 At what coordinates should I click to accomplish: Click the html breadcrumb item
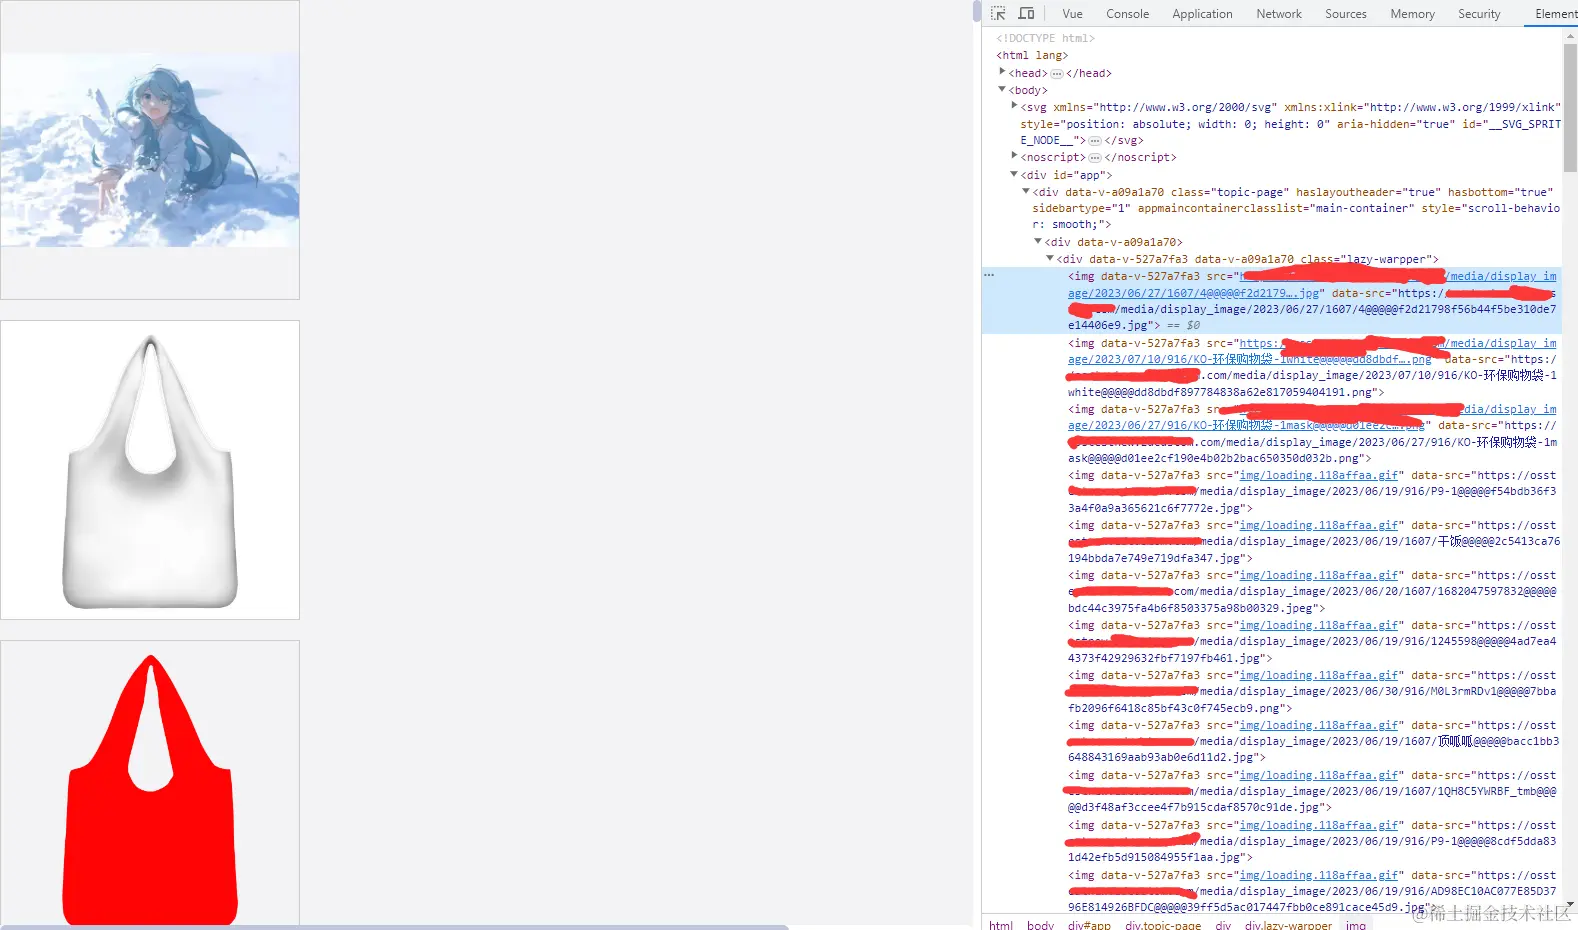coord(1001,924)
